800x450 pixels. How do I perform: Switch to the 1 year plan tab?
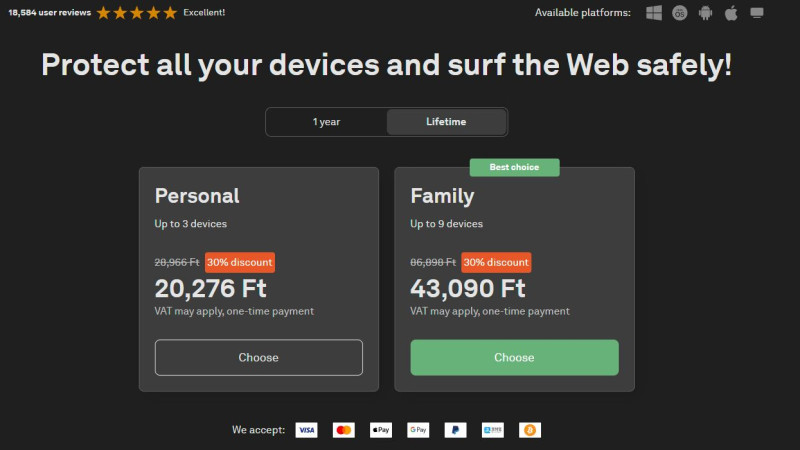tap(327, 122)
